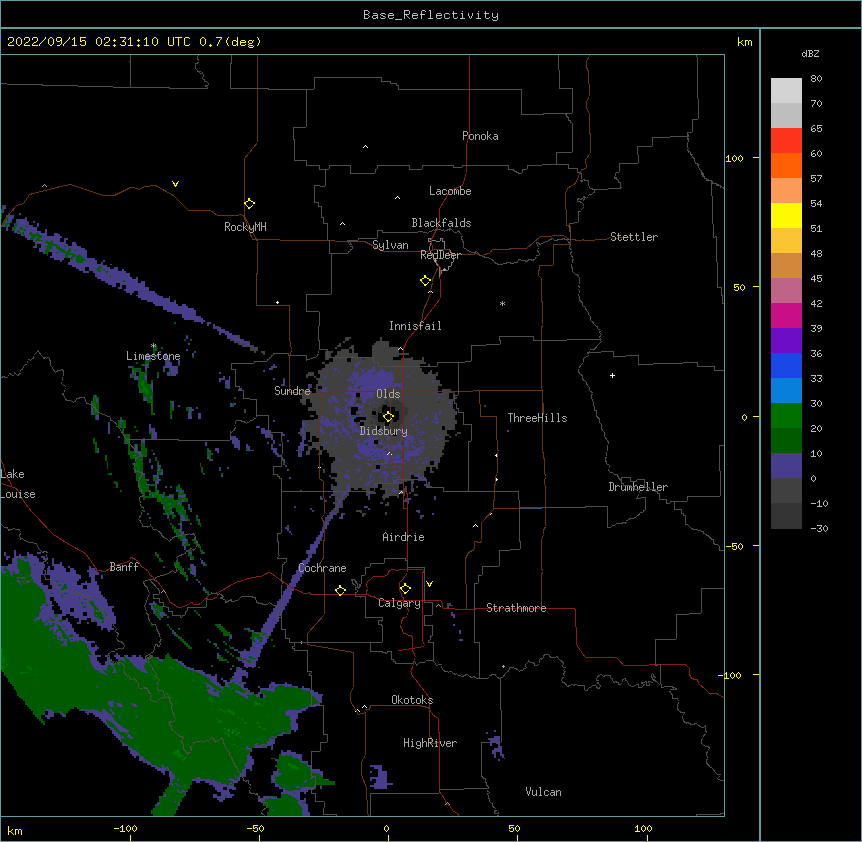Click the HighRiver city label
This screenshot has height=842, width=862.
(430, 743)
